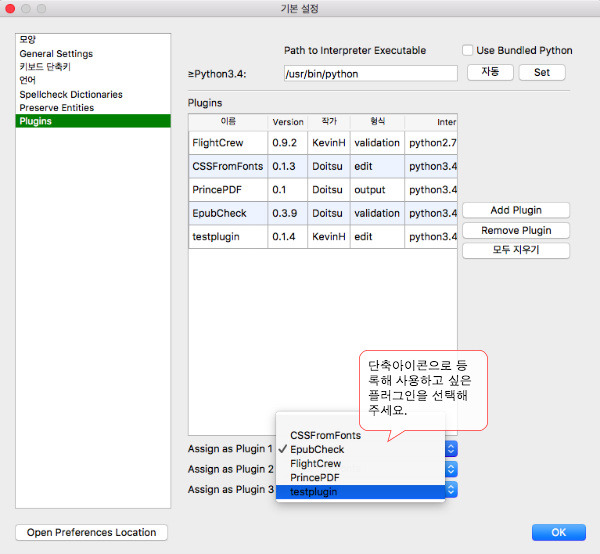Choose CSSFromFonts in the dropdown list

coord(360,435)
